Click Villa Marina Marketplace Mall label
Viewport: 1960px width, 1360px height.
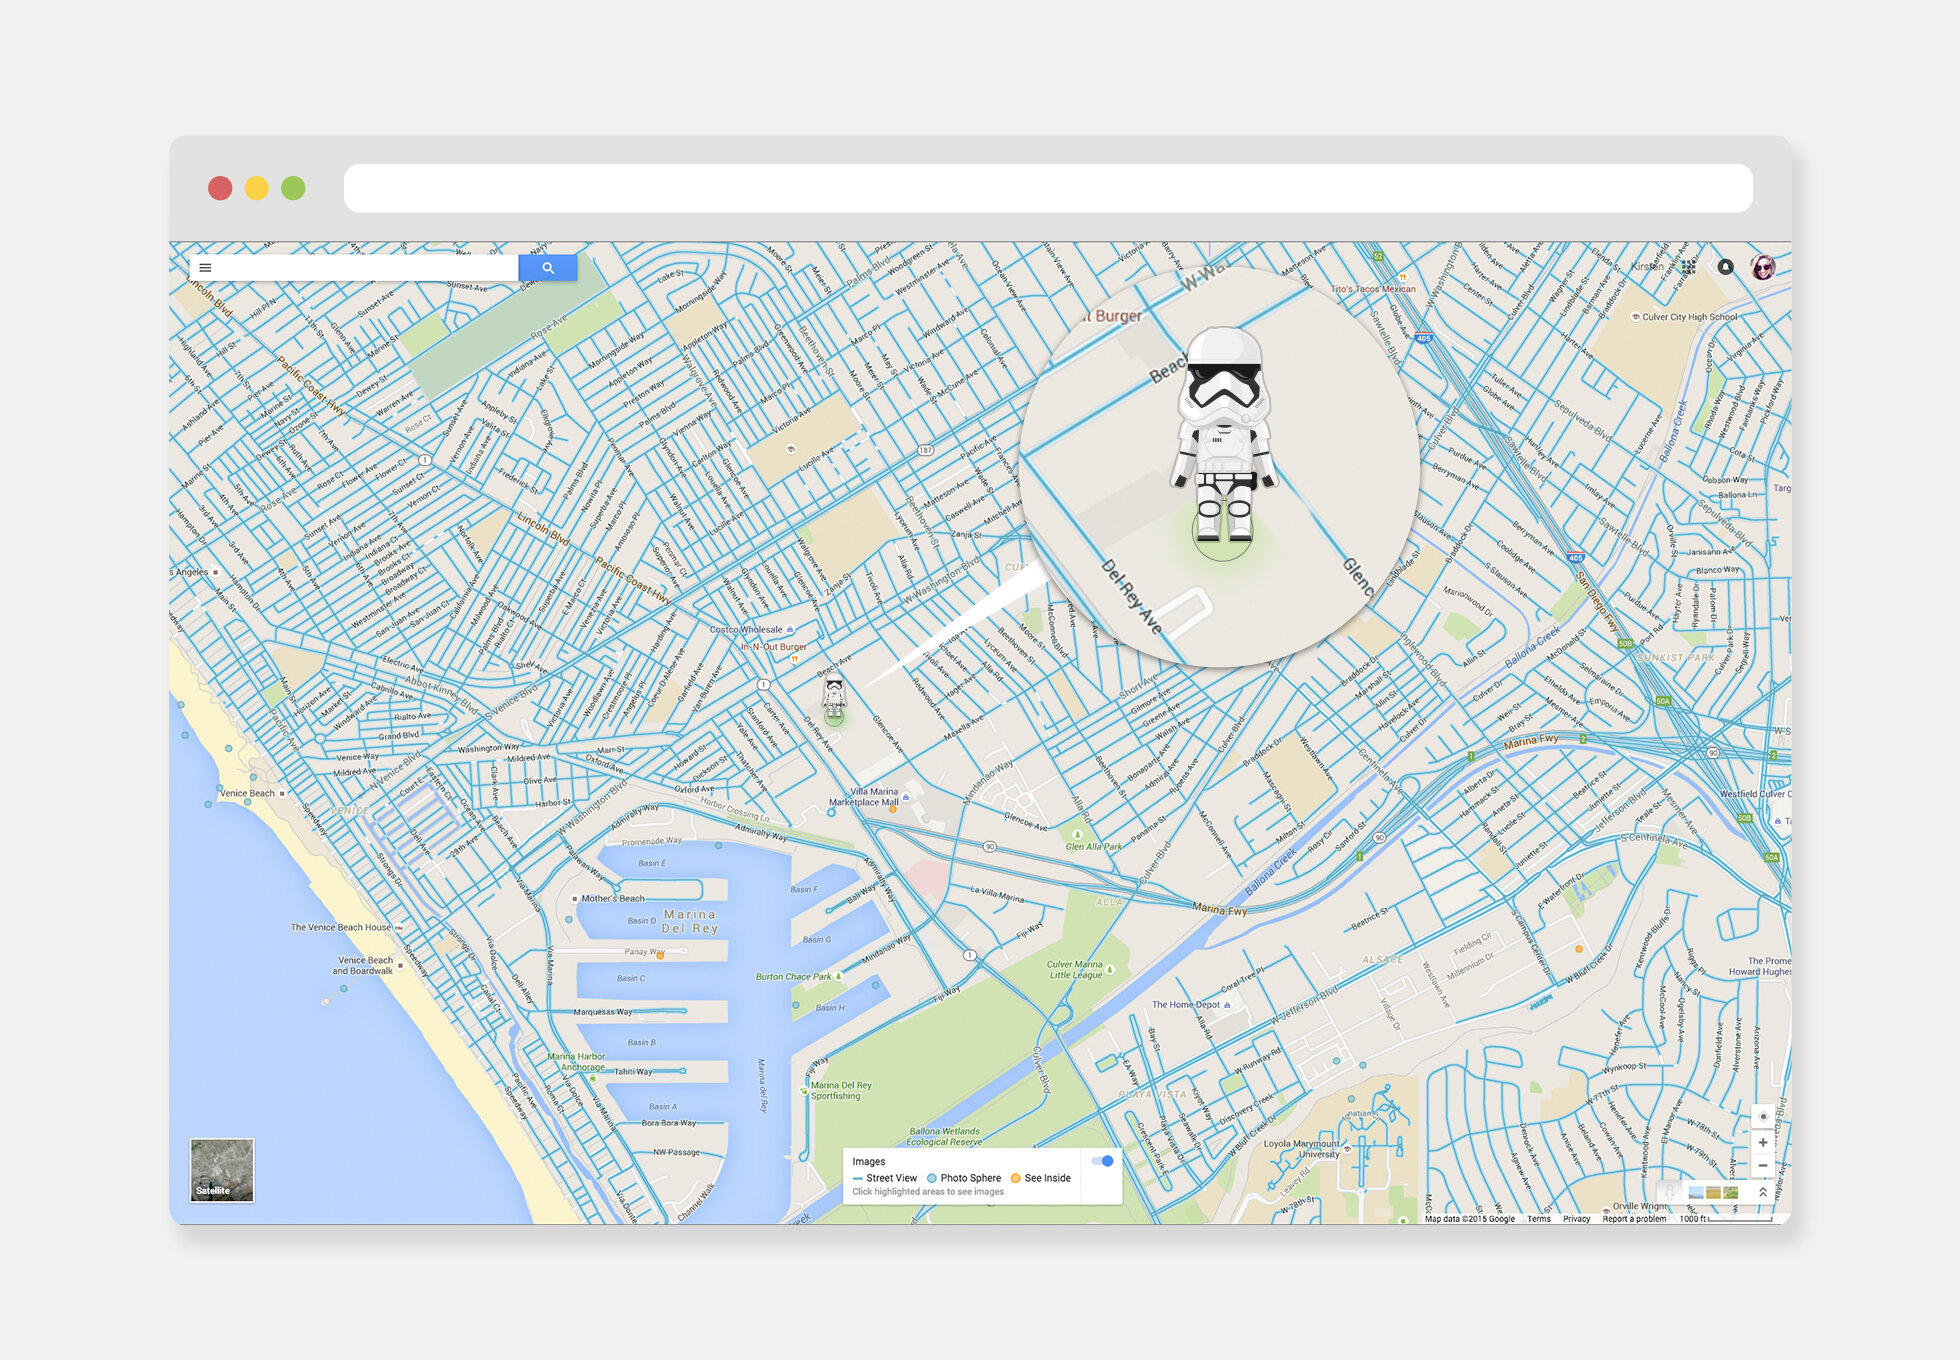[x=864, y=797]
